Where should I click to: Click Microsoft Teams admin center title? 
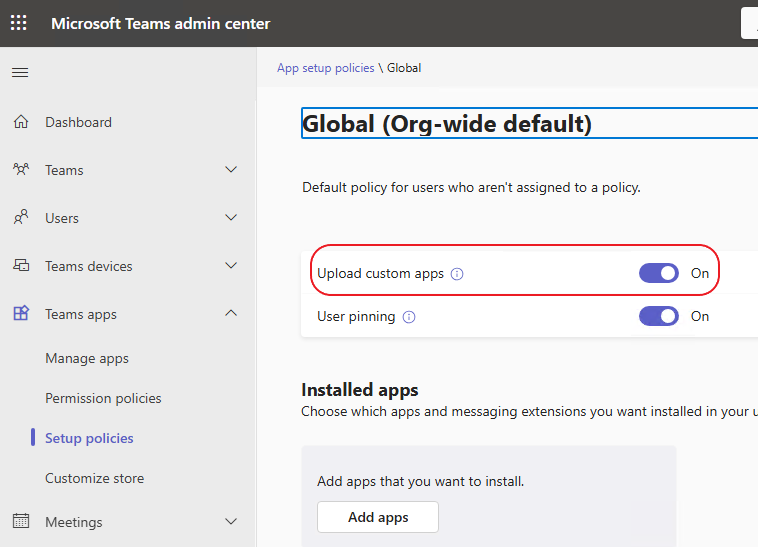[x=160, y=23]
